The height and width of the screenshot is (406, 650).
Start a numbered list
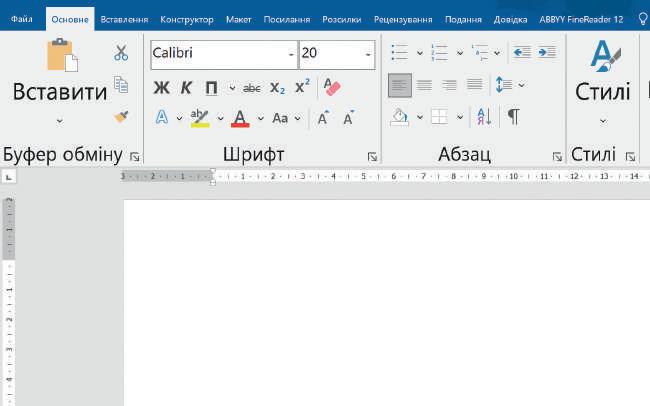coord(439,53)
